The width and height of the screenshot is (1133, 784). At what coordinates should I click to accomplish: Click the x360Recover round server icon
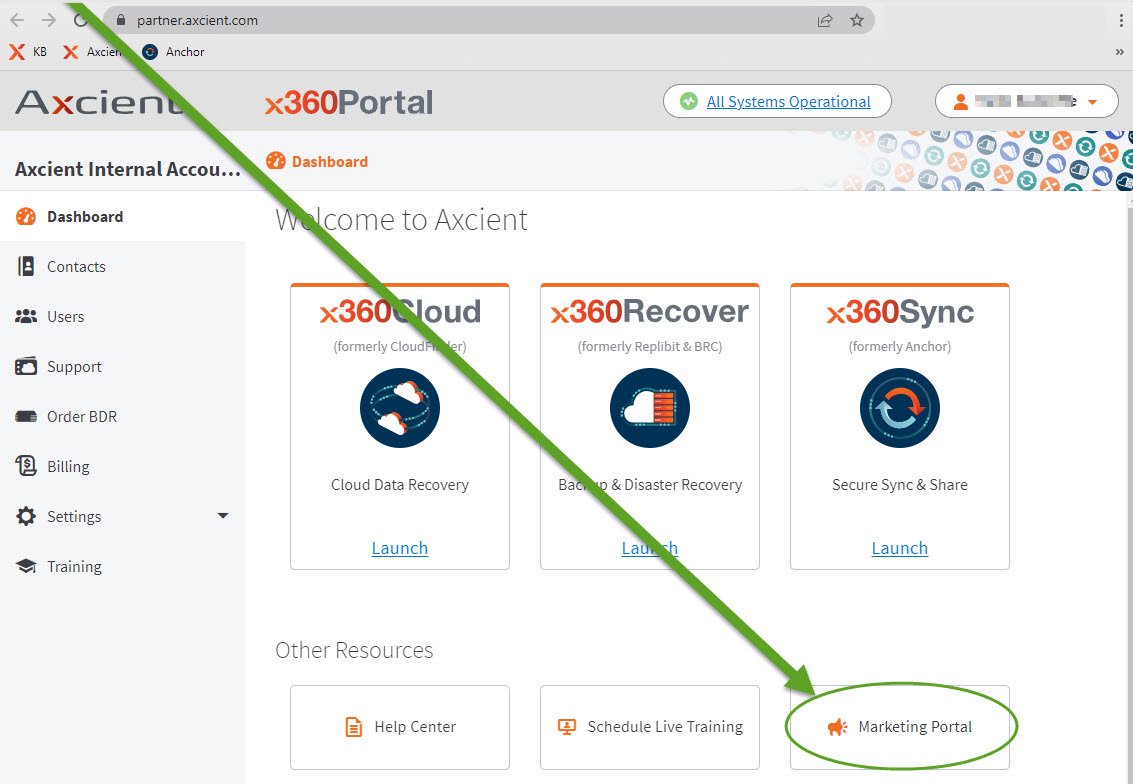tap(650, 408)
